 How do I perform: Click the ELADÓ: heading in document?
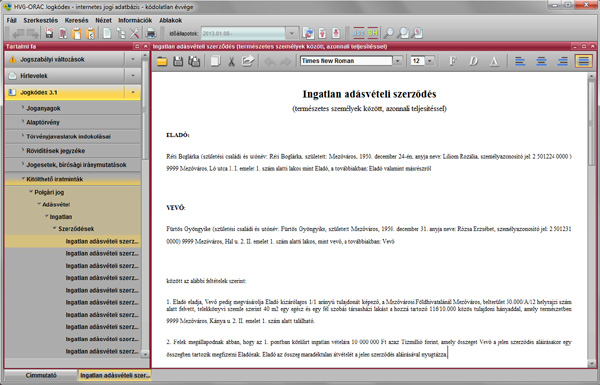(x=178, y=135)
